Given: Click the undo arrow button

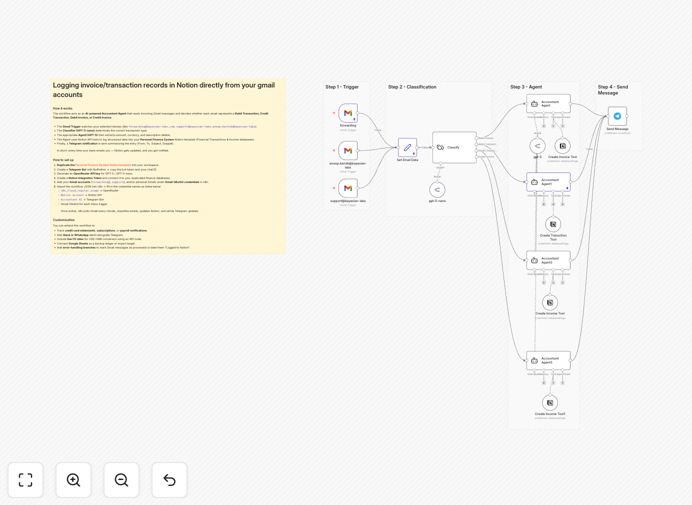Looking at the screenshot, I should click(x=169, y=480).
